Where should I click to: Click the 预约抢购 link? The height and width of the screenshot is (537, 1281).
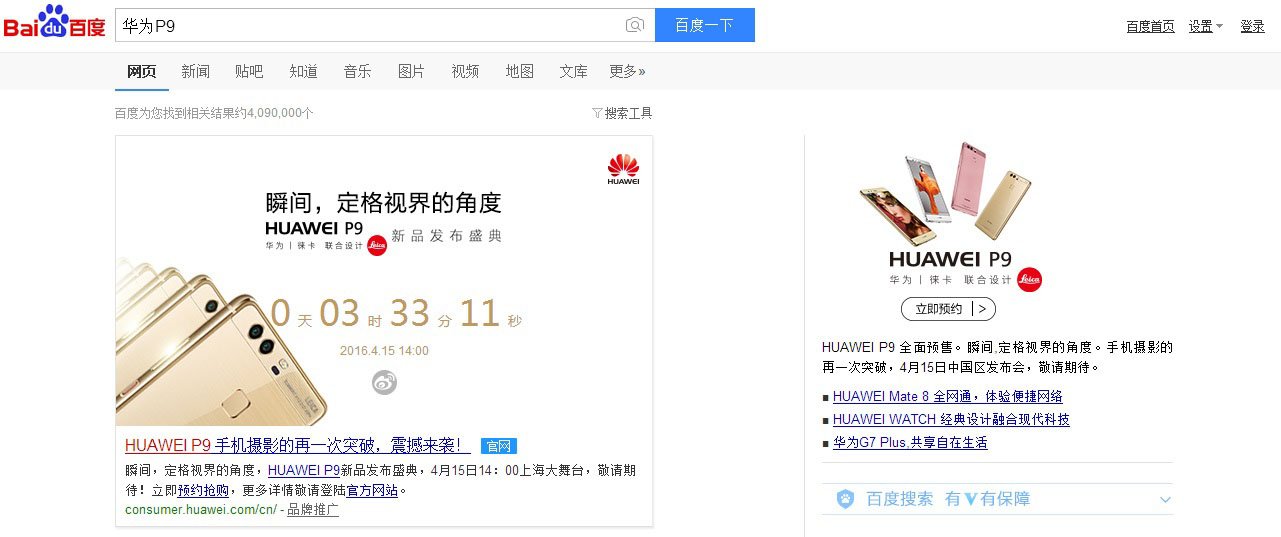click(x=203, y=490)
